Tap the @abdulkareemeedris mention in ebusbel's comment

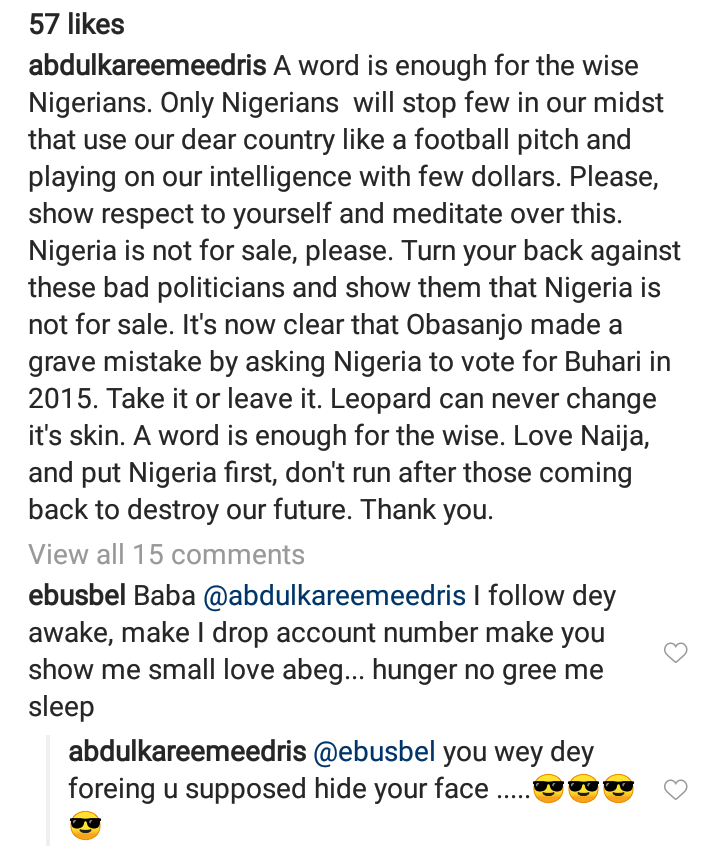point(334,597)
